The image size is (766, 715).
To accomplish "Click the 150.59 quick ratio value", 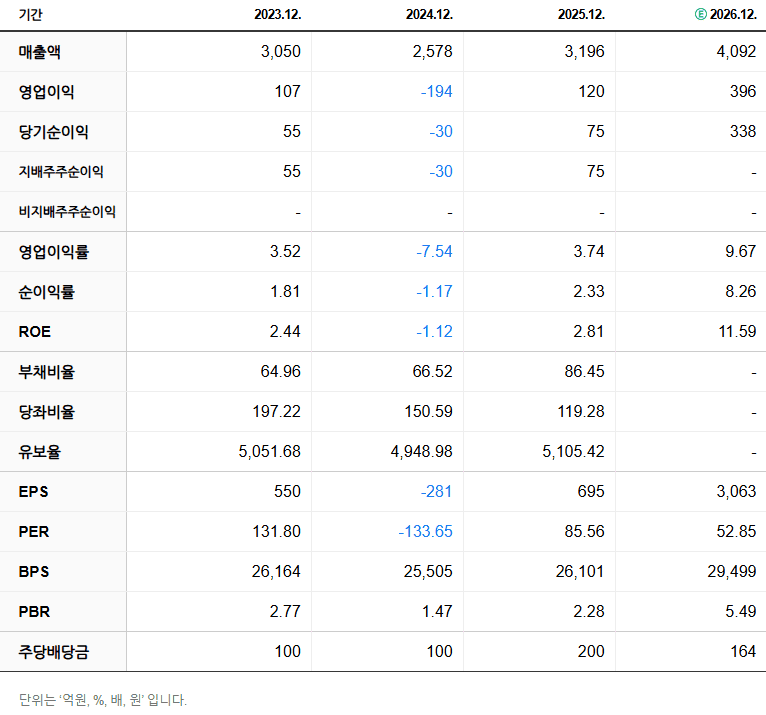I will click(429, 412).
